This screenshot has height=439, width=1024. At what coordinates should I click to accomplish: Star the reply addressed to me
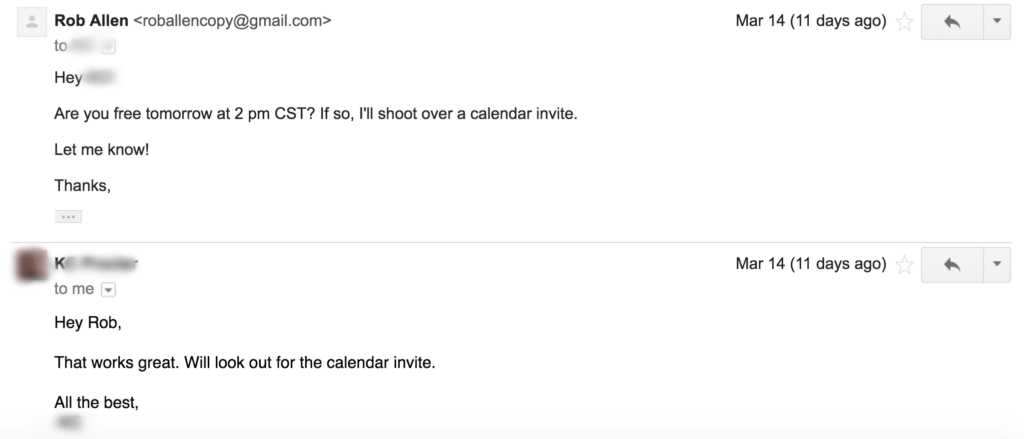pyautogui.click(x=904, y=265)
